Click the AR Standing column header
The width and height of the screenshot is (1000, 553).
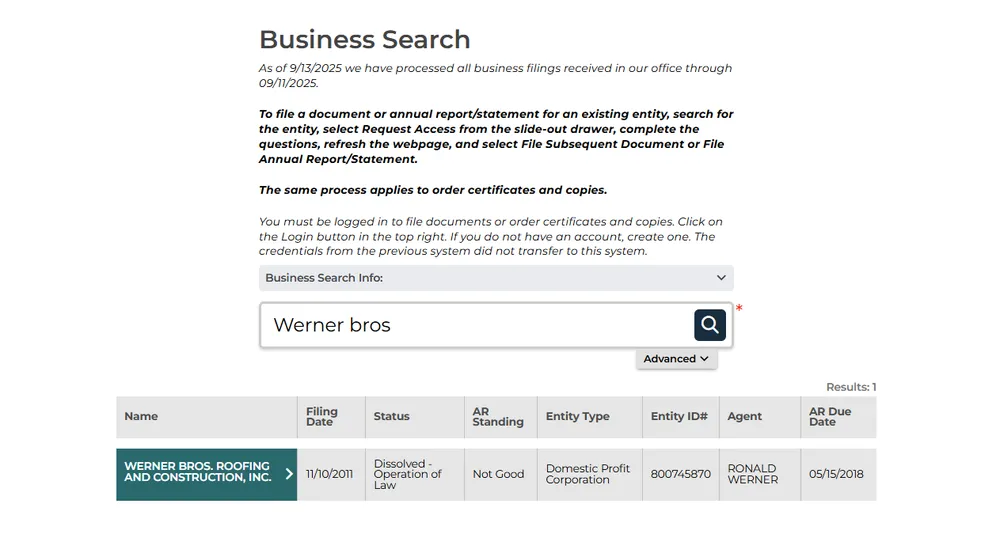497,417
